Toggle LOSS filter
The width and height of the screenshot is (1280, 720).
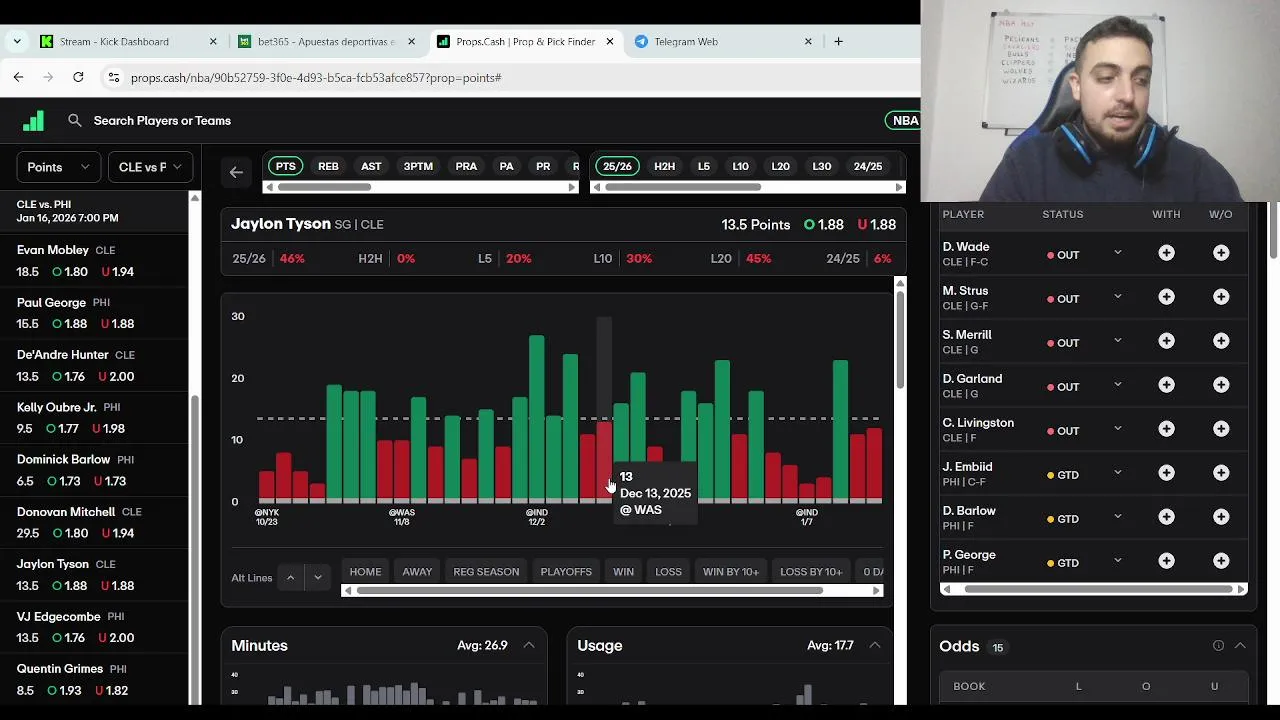(668, 572)
